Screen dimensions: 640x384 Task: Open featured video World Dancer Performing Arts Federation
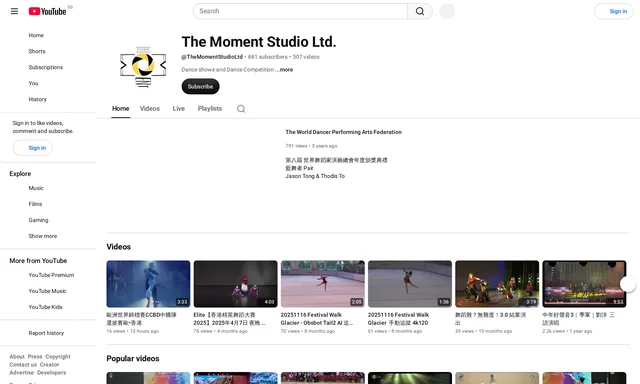(343, 132)
